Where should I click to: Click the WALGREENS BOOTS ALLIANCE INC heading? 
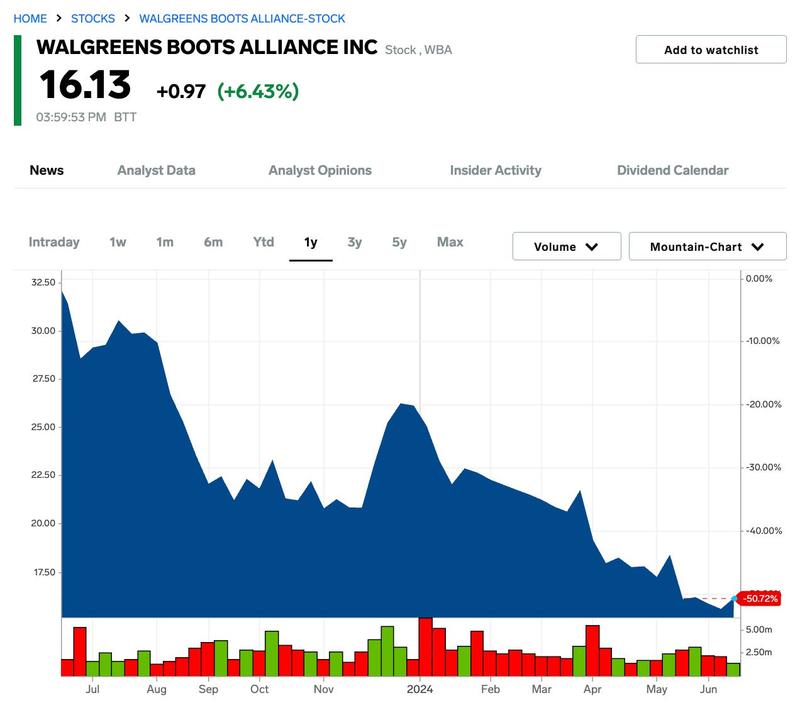(x=207, y=47)
